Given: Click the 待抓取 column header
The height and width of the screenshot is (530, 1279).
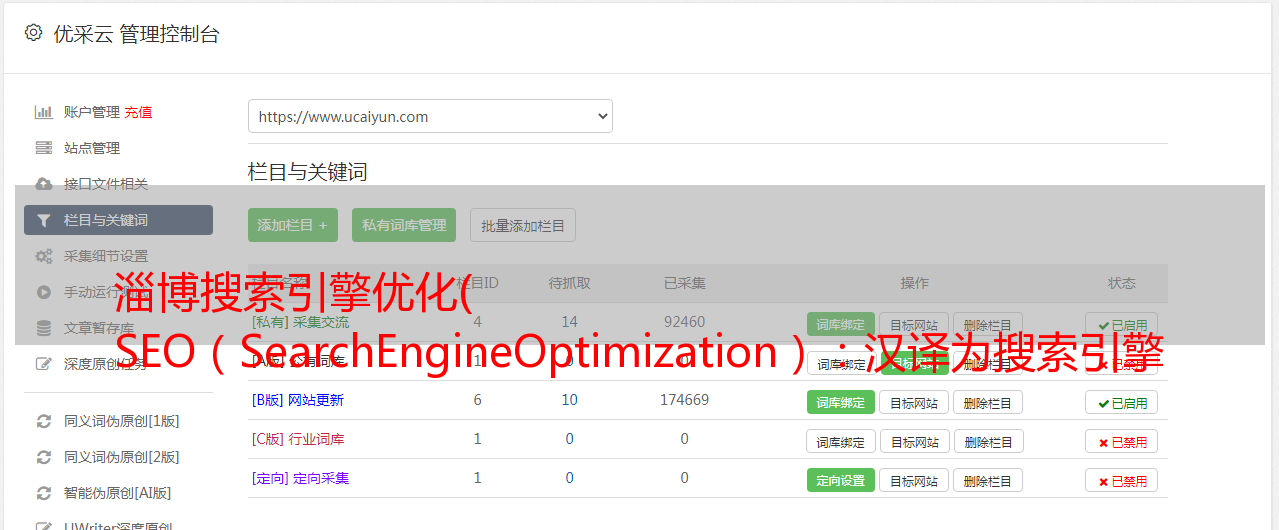Looking at the screenshot, I should [569, 283].
